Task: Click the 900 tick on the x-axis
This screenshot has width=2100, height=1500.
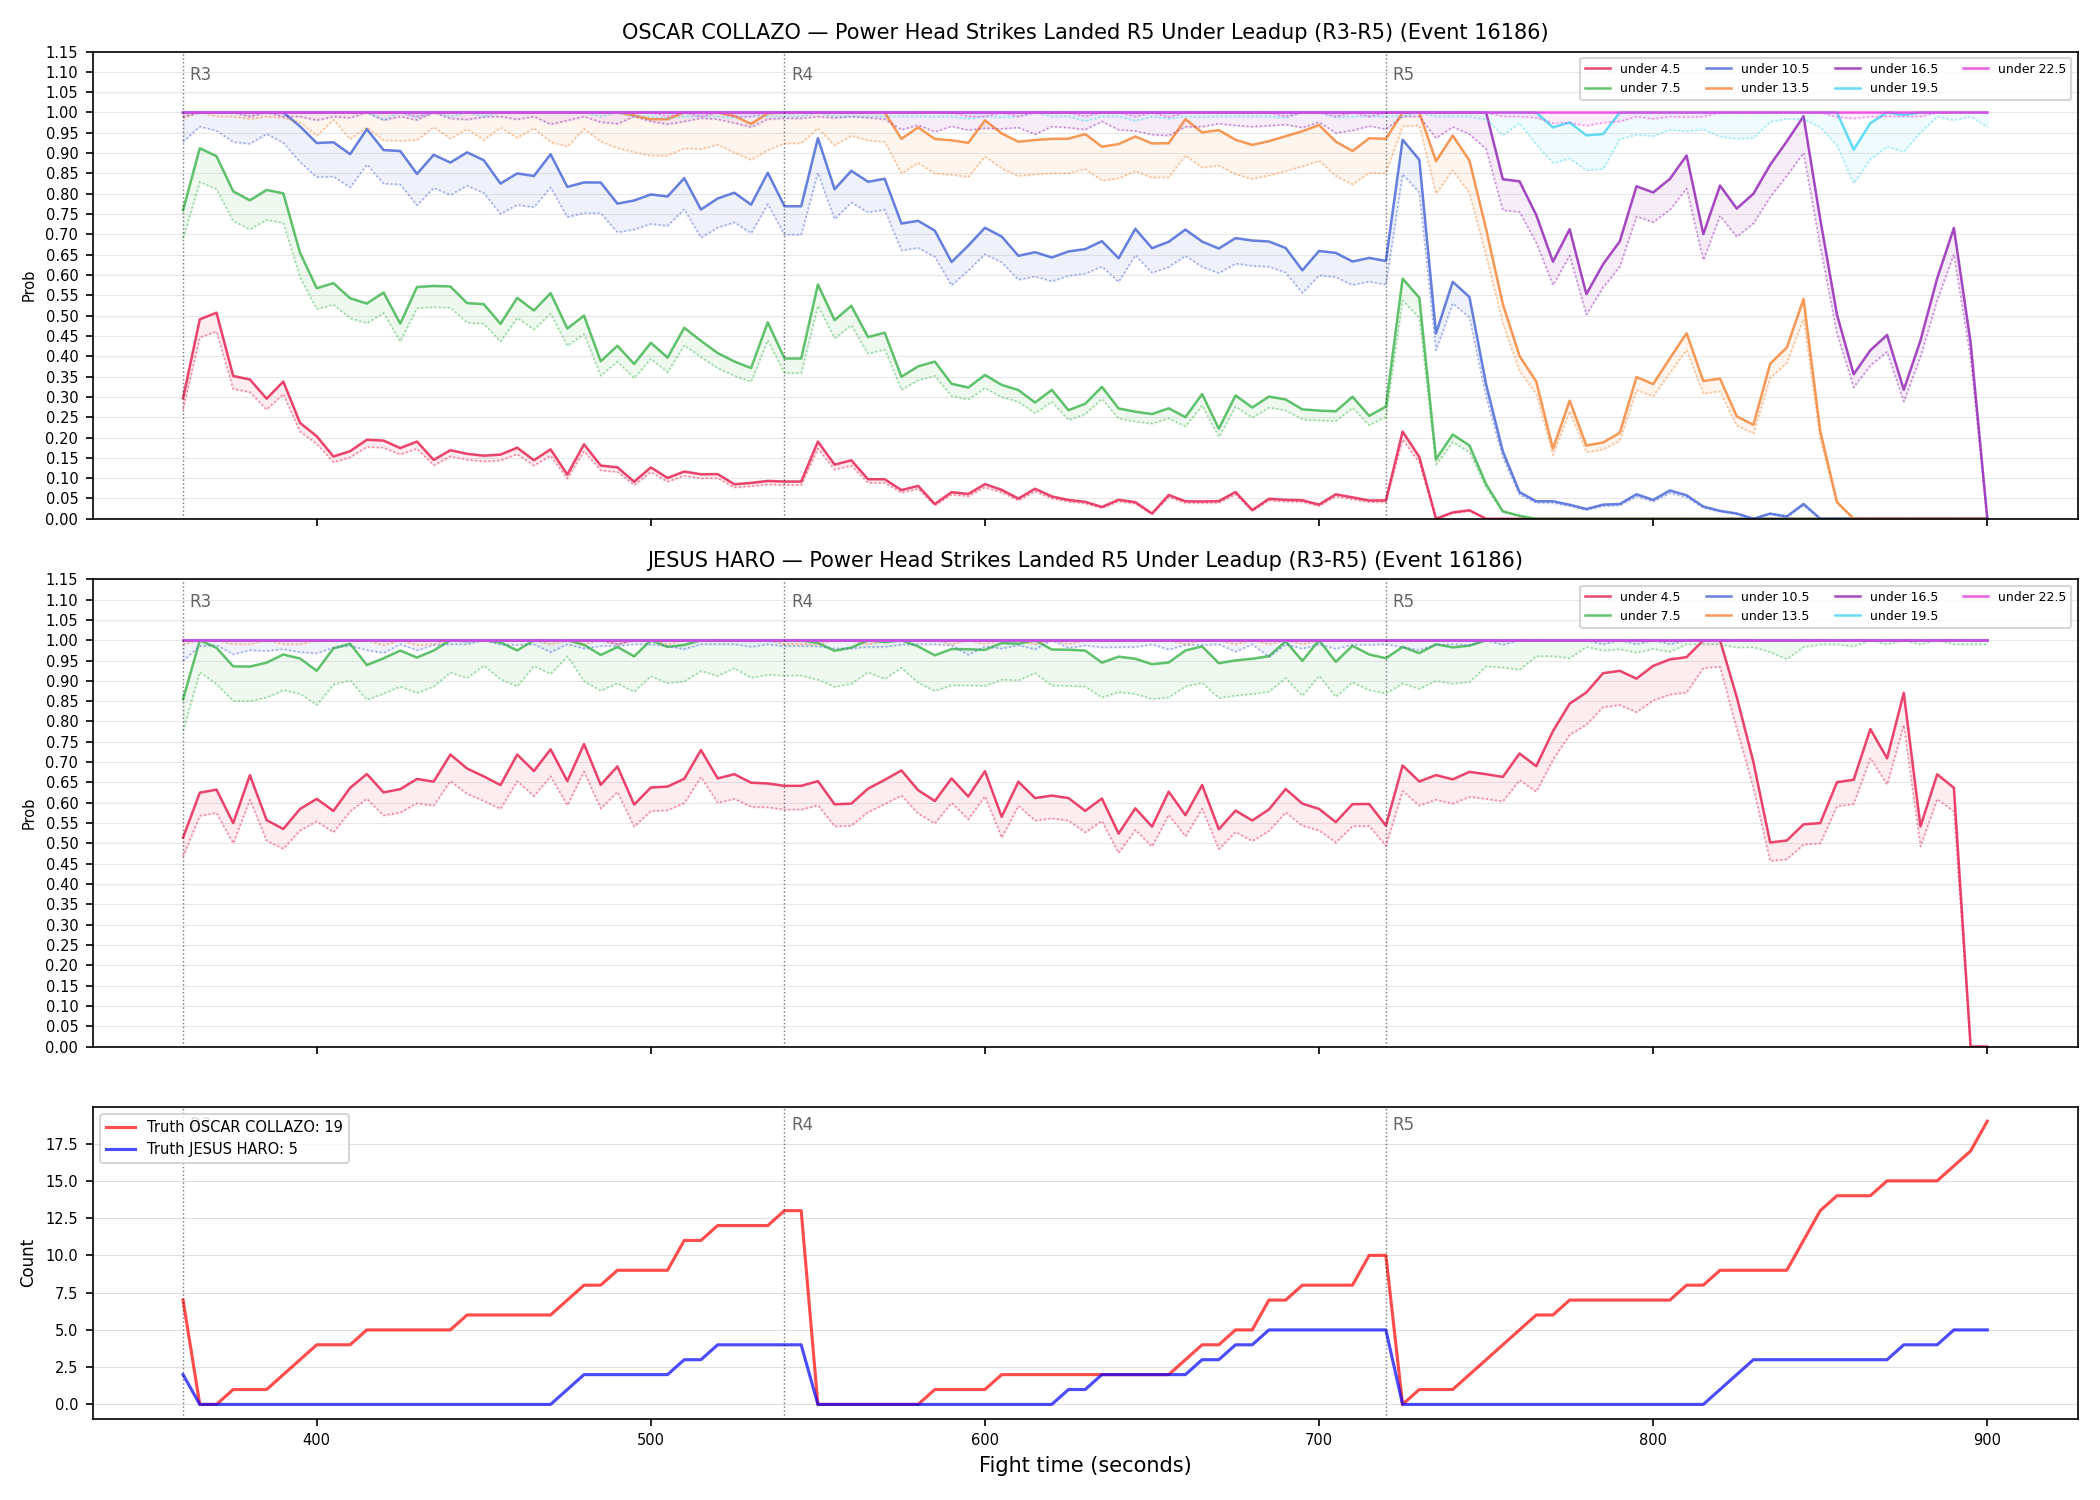Action: pyautogui.click(x=1987, y=1439)
